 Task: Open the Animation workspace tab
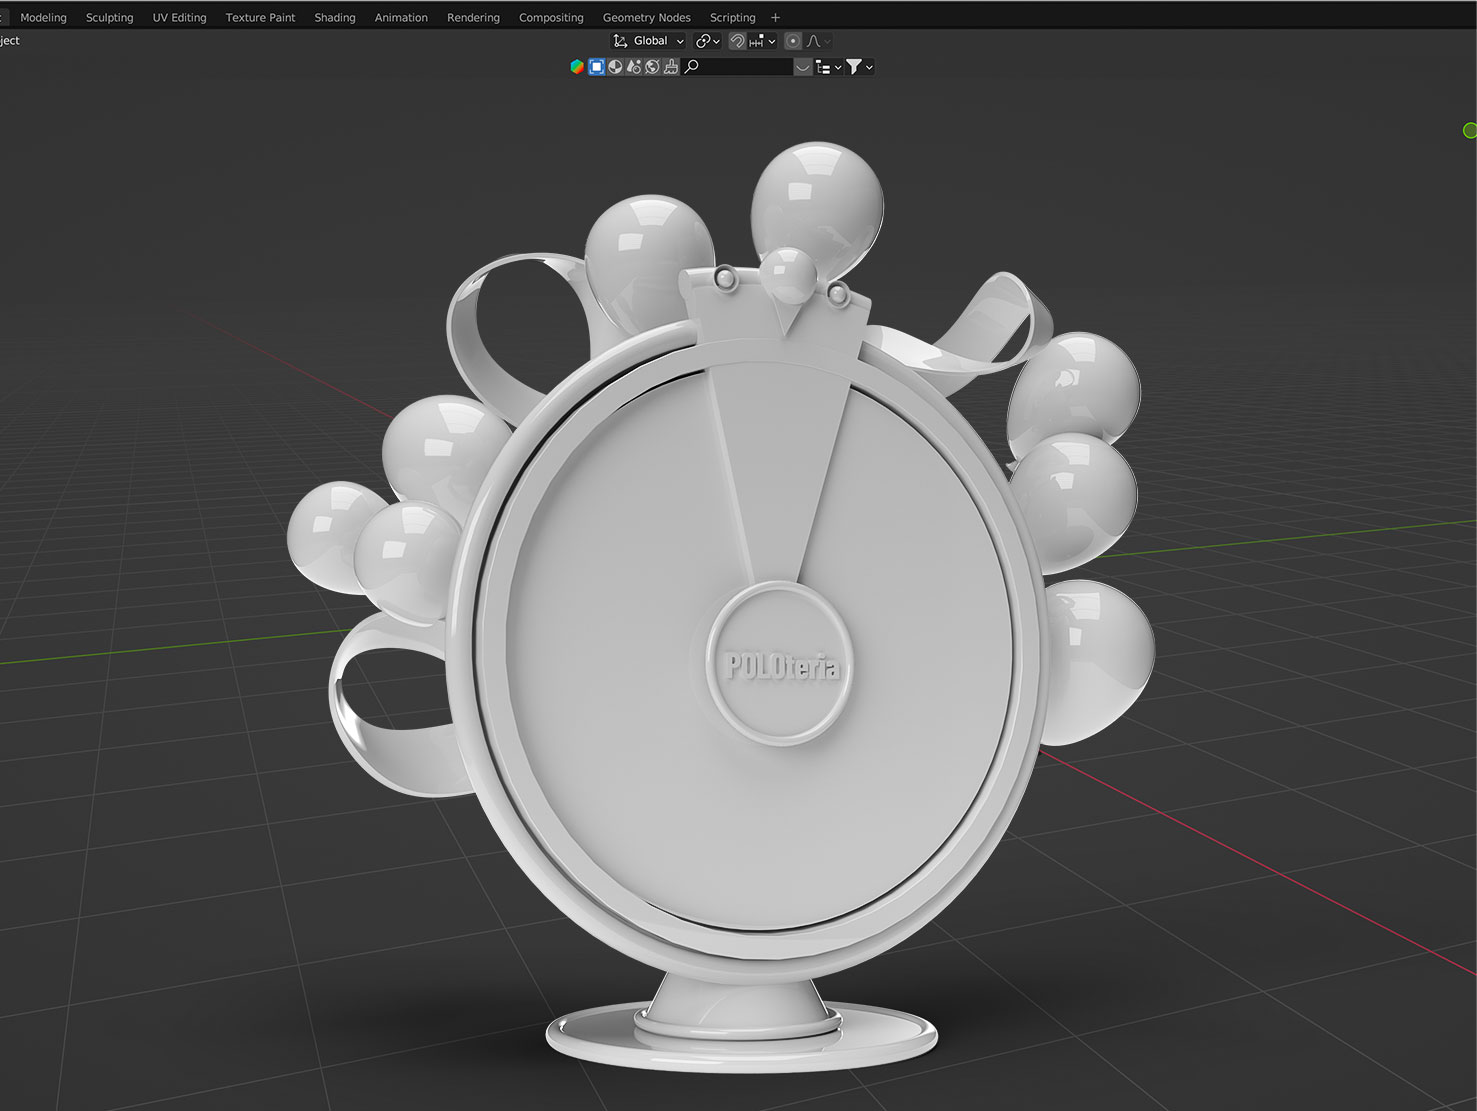400,17
